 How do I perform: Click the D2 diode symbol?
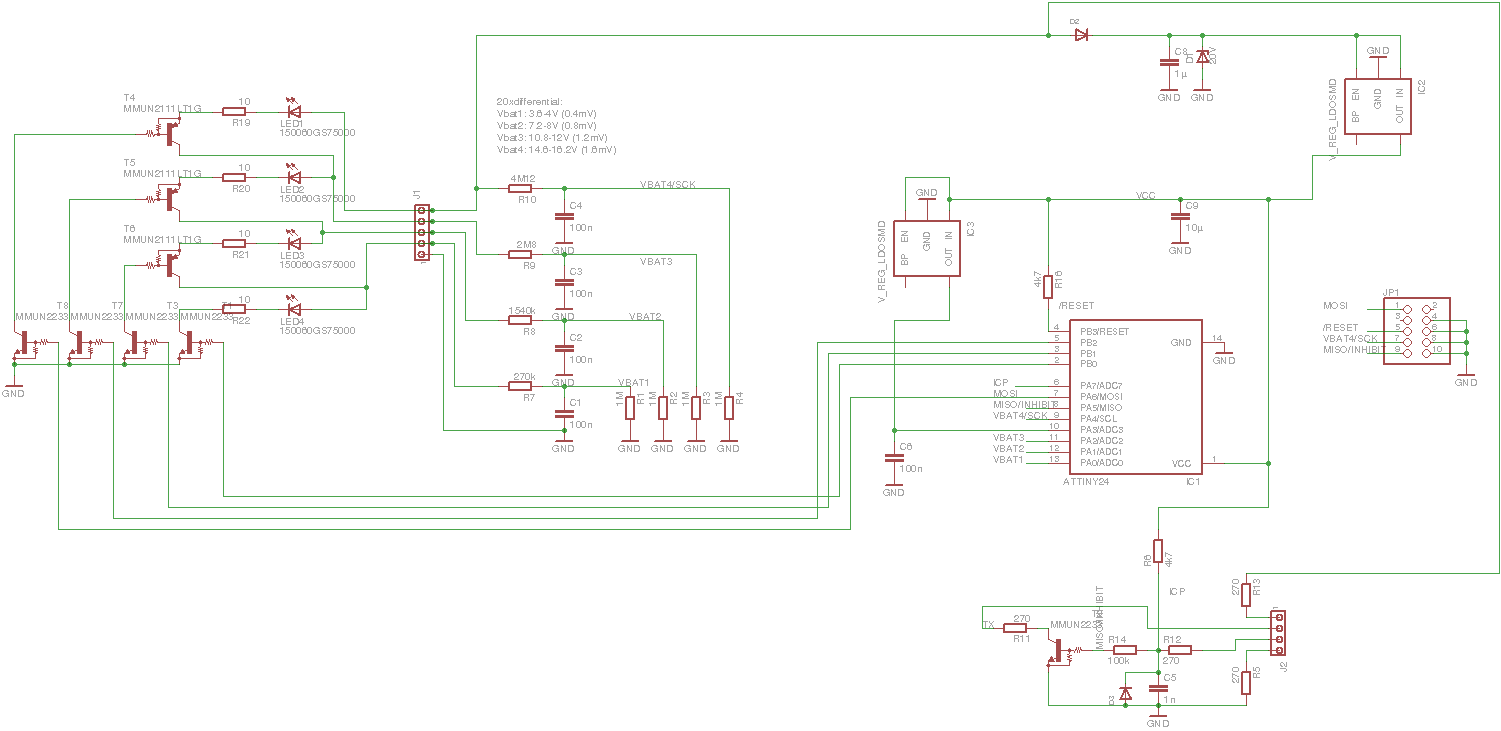(x=1080, y=35)
